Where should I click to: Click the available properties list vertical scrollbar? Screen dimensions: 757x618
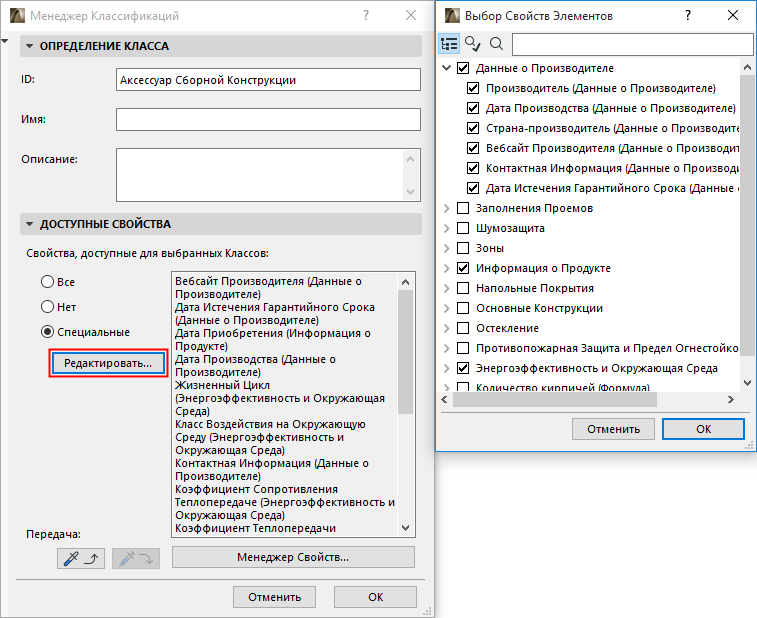[x=406, y=351]
